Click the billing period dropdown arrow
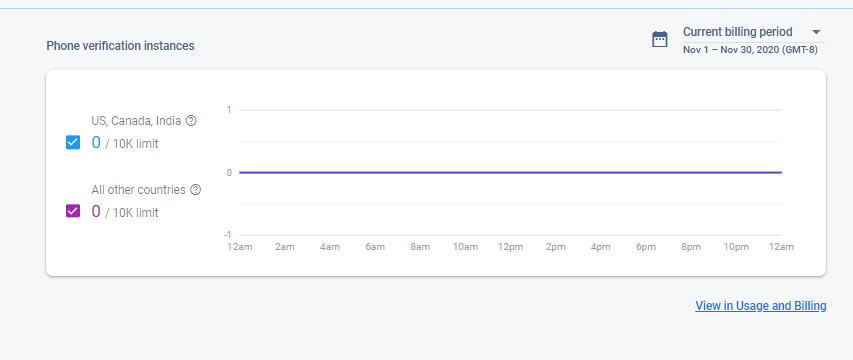The width and height of the screenshot is (853, 360). pyautogui.click(x=815, y=32)
